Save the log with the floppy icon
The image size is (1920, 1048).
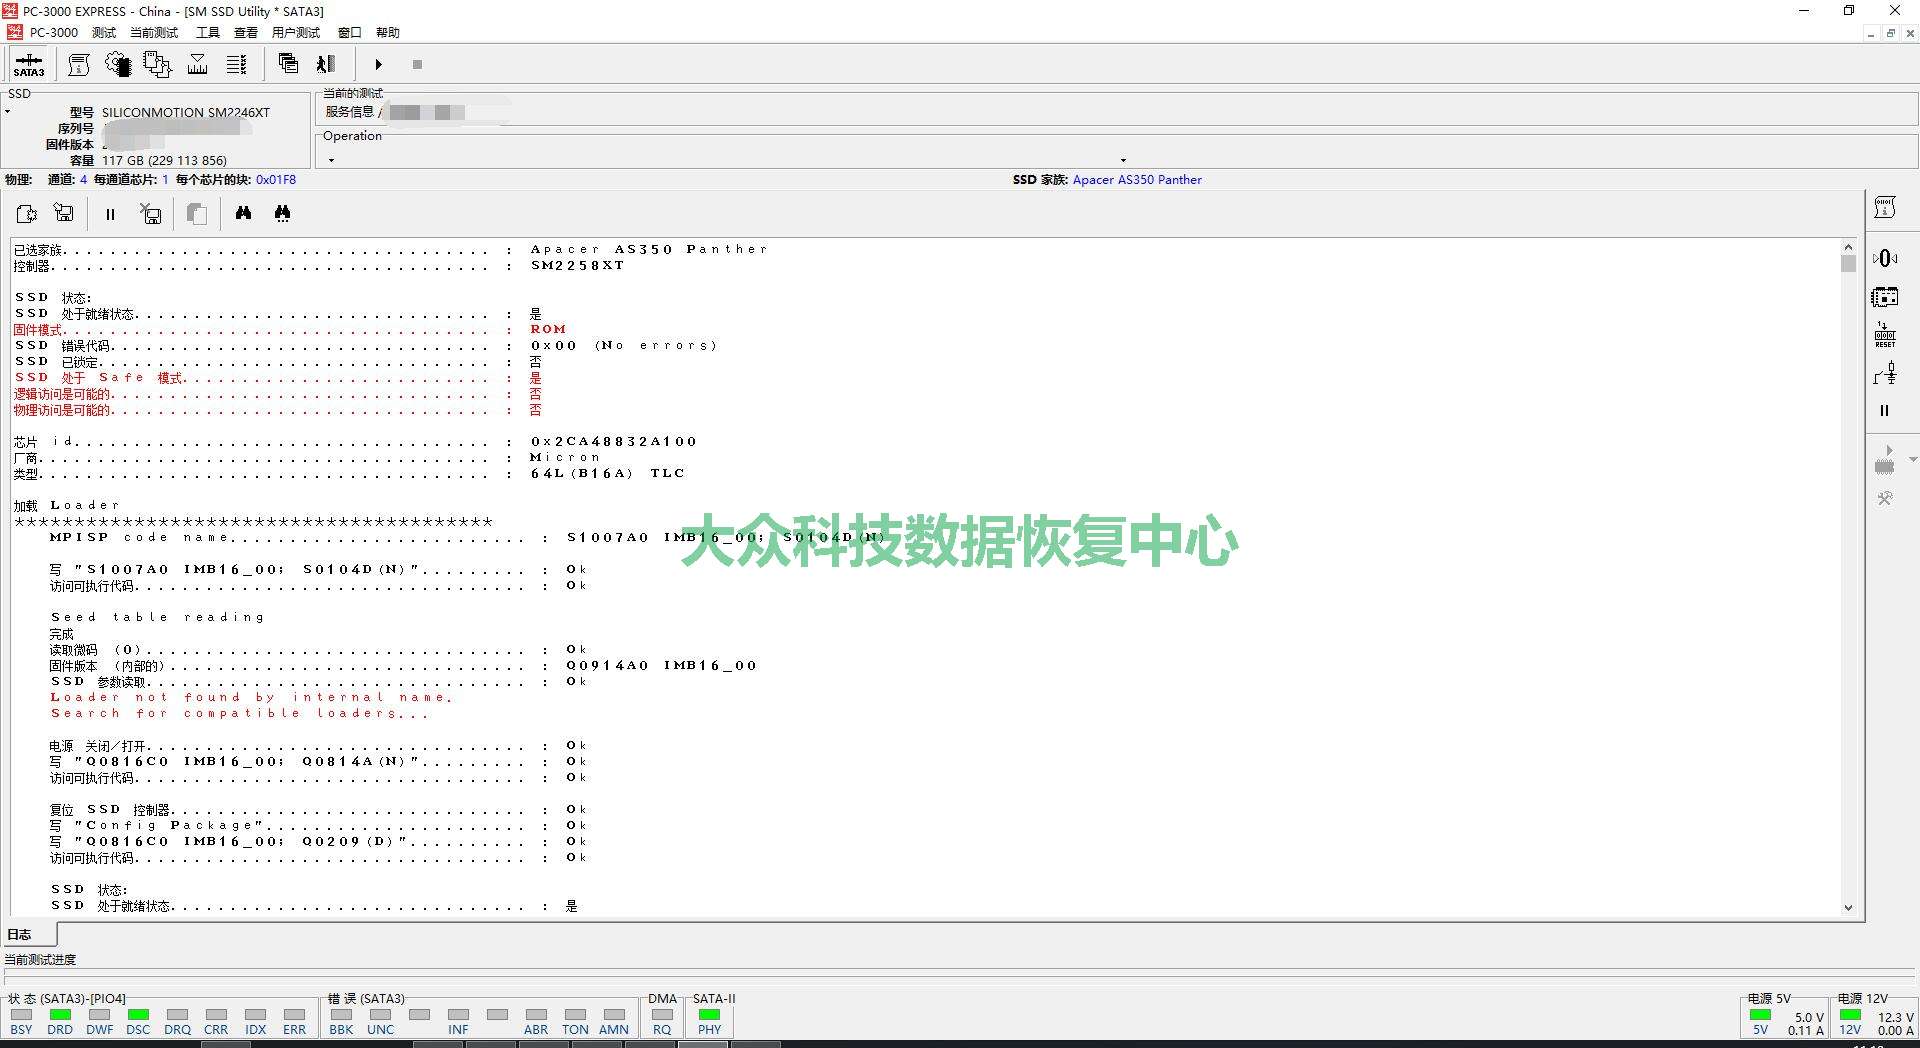pyautogui.click(x=64, y=213)
